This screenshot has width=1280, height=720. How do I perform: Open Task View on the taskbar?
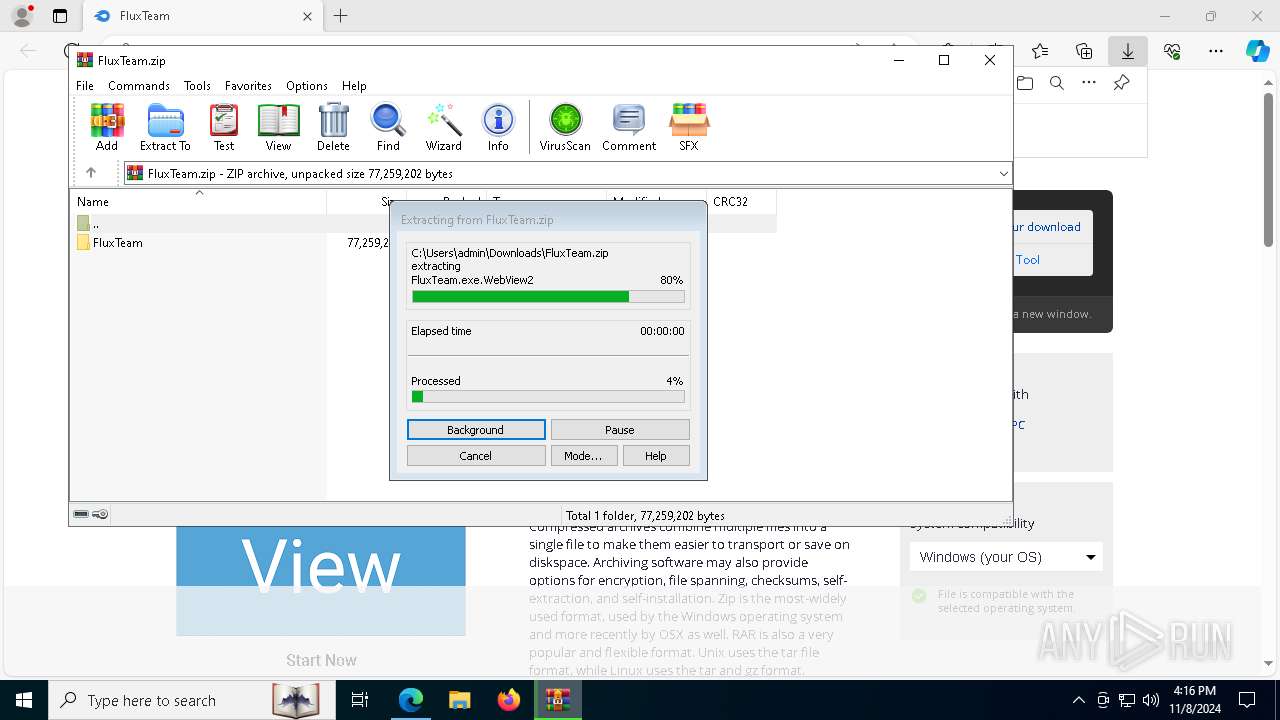(360, 700)
